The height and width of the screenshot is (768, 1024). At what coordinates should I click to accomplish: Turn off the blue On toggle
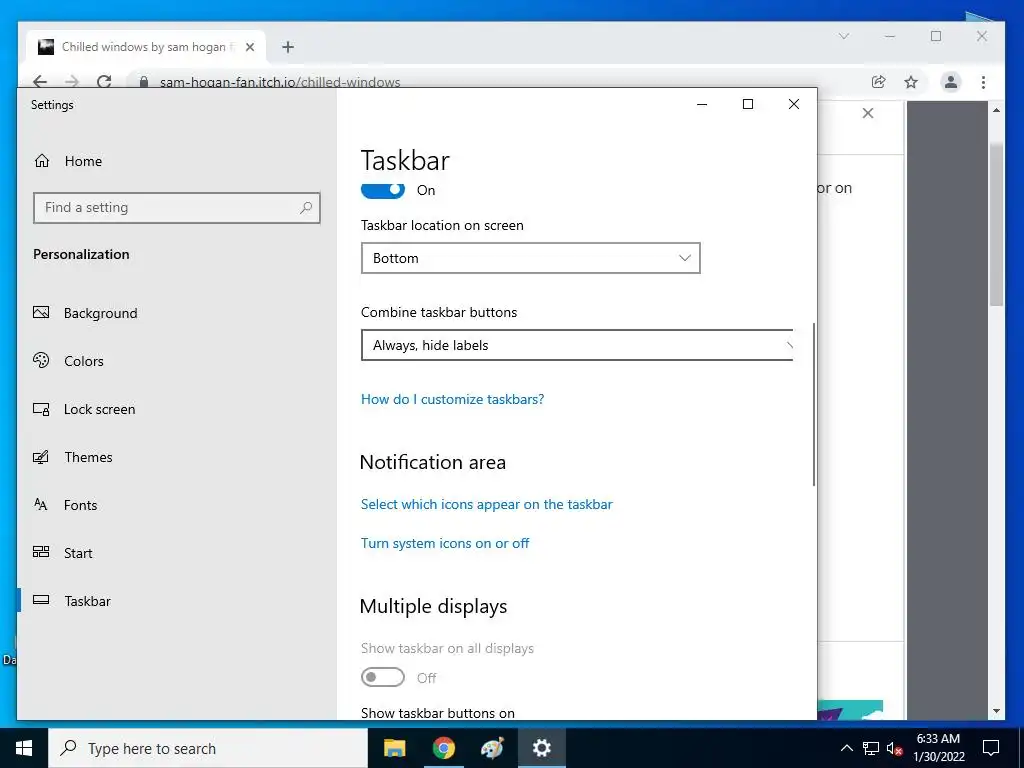(383, 189)
